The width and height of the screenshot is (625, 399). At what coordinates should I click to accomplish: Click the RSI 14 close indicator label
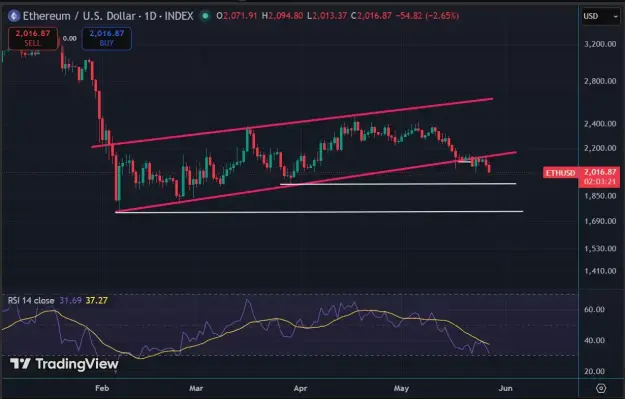[x=31, y=301]
